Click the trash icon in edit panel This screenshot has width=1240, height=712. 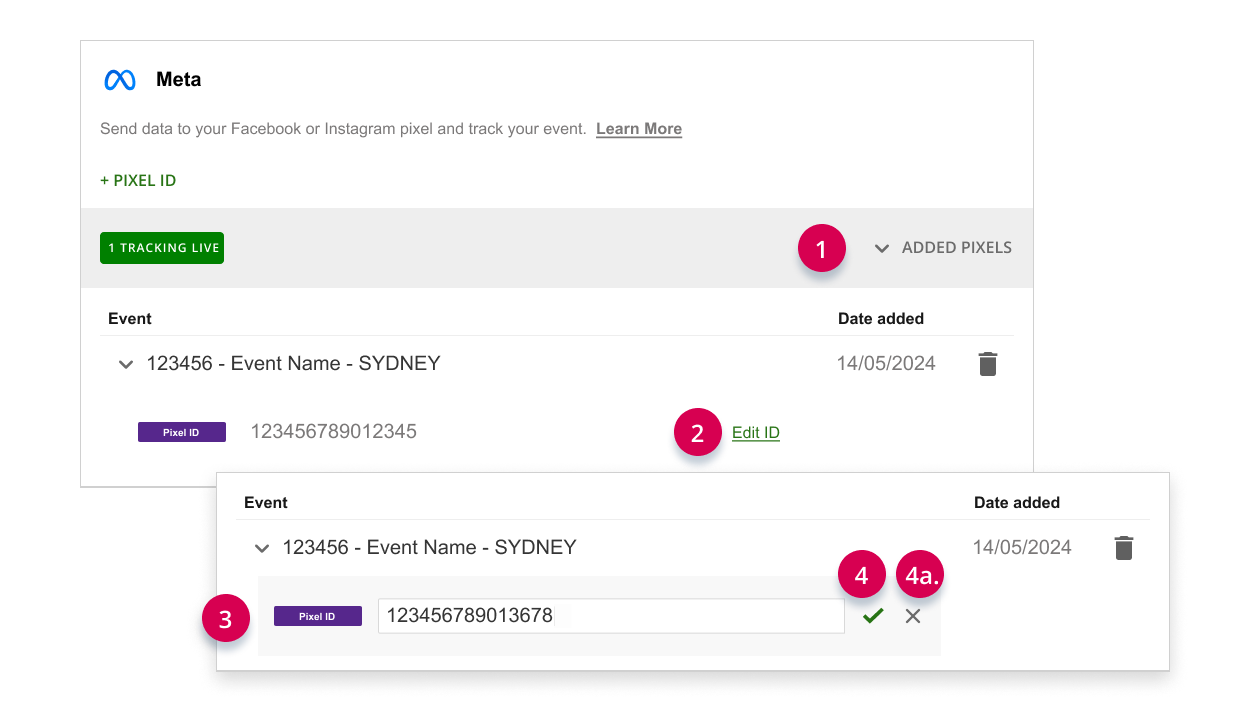(x=1124, y=548)
